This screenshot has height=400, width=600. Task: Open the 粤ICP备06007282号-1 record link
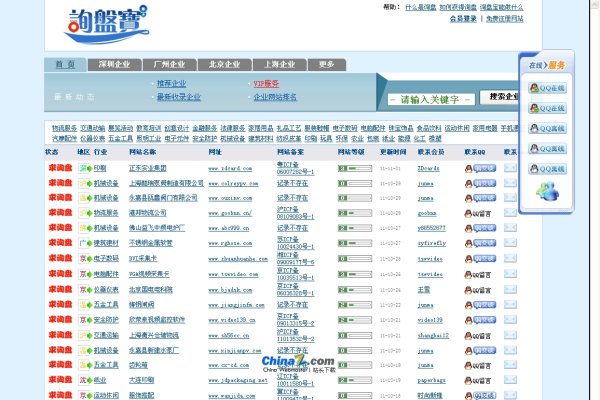tap(295, 168)
